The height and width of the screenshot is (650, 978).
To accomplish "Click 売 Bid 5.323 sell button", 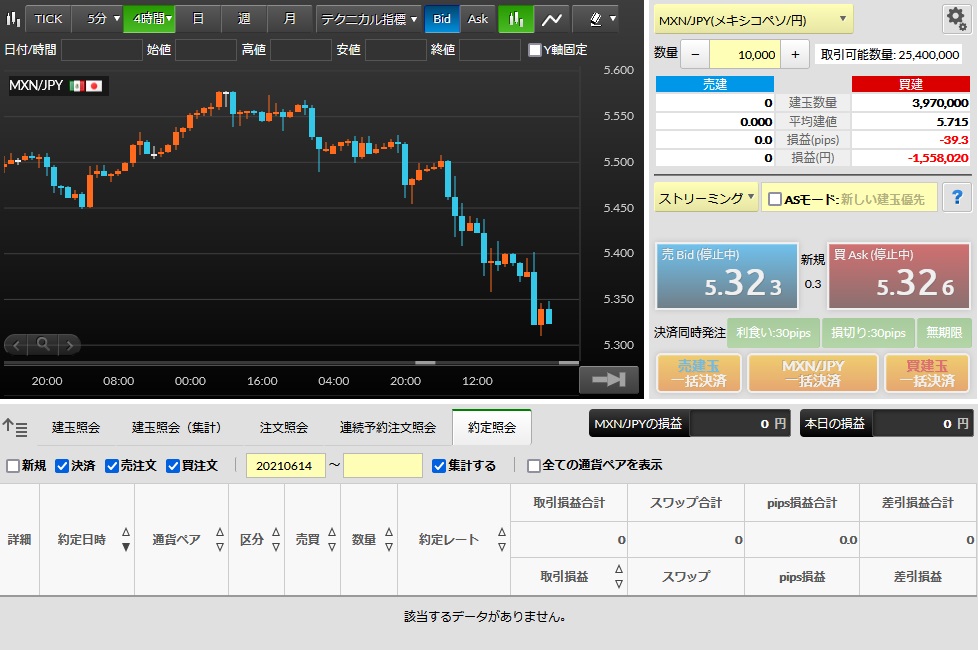I will pos(727,276).
